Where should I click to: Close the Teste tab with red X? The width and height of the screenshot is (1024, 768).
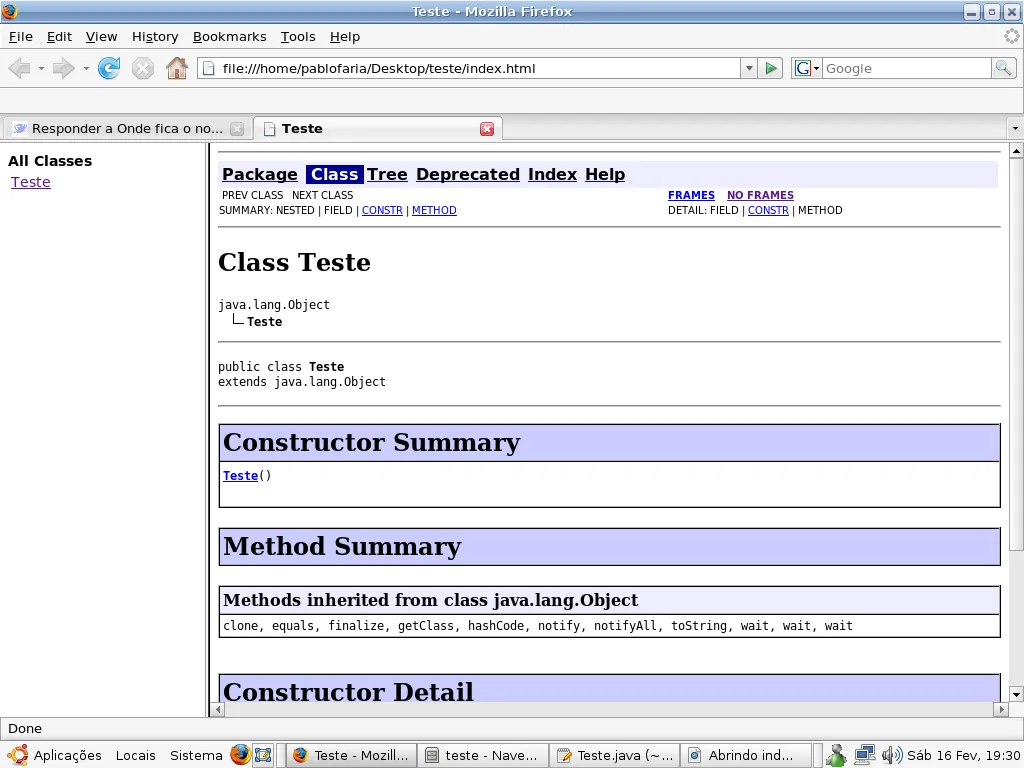487,129
